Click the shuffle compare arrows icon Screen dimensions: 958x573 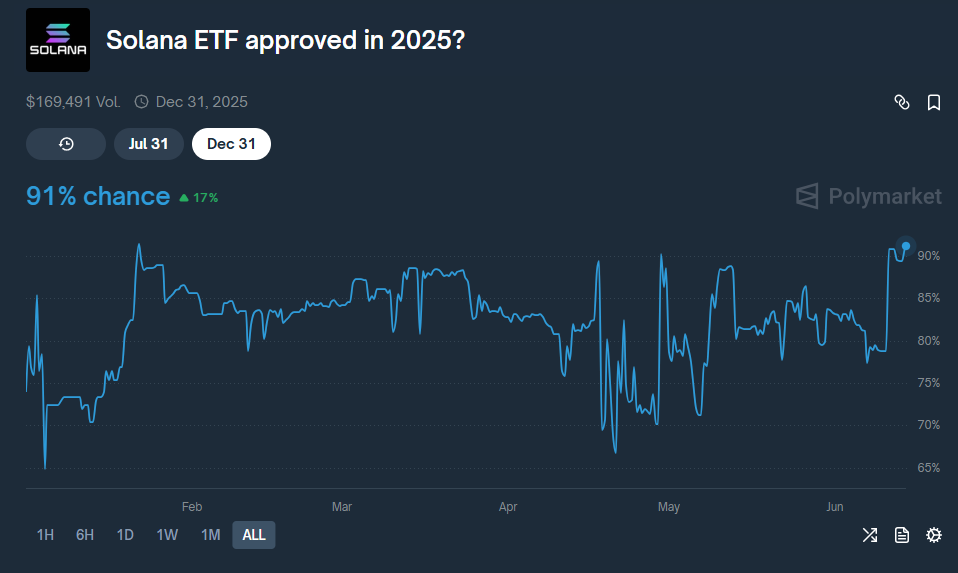870,535
